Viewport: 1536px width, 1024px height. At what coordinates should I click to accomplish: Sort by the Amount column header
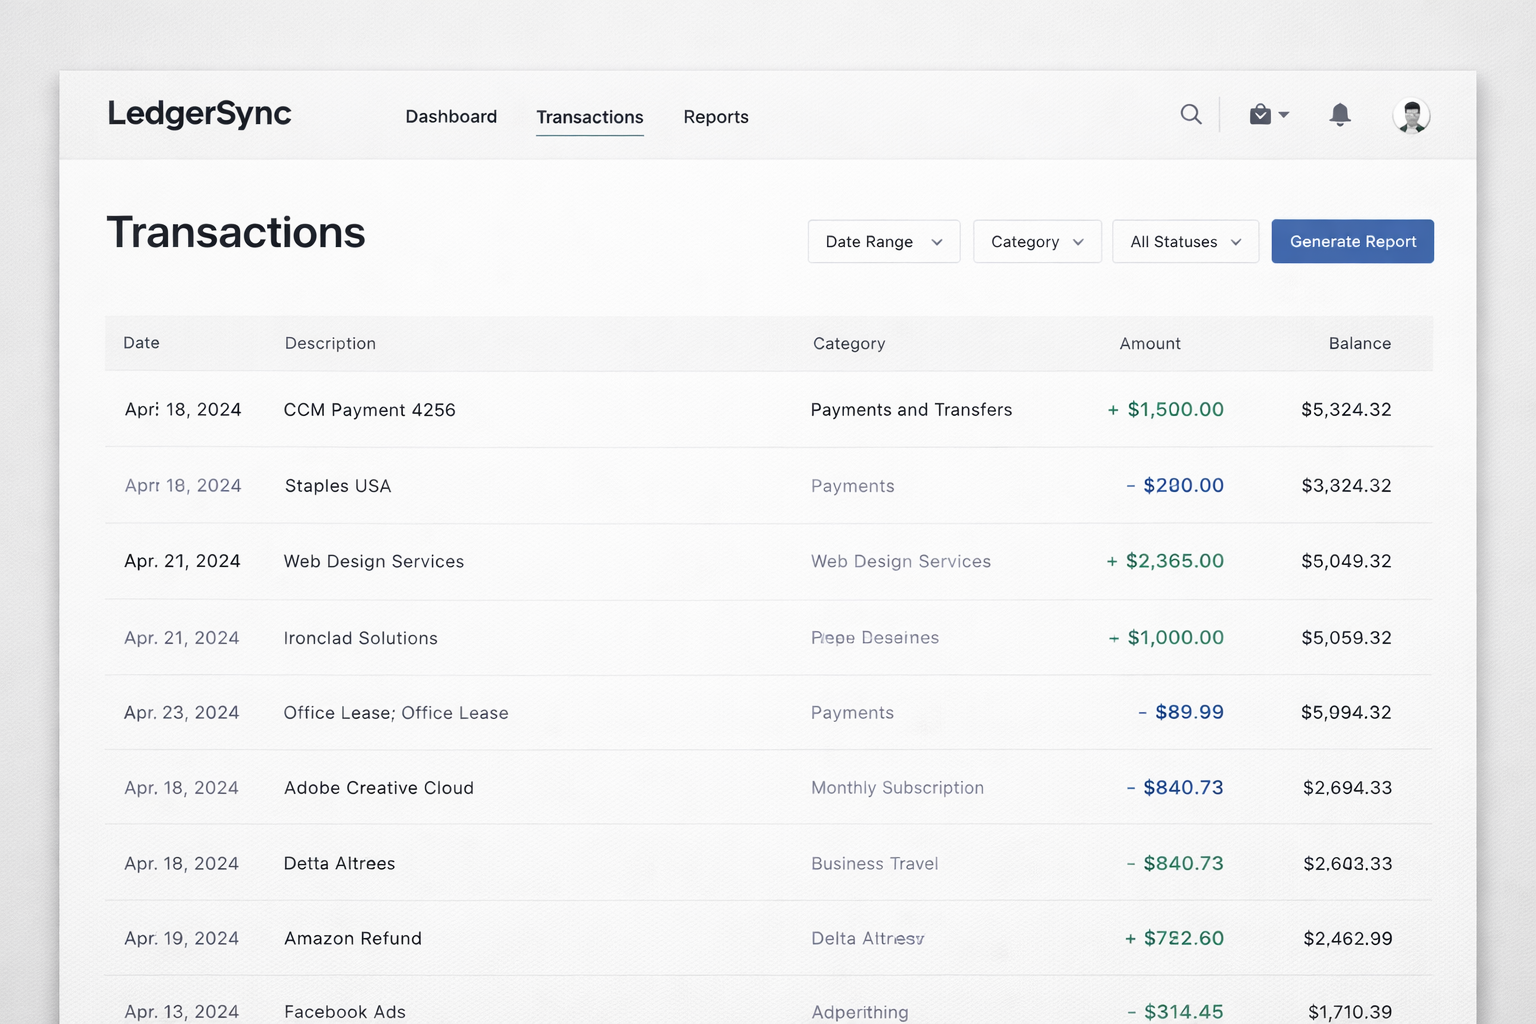point(1150,344)
